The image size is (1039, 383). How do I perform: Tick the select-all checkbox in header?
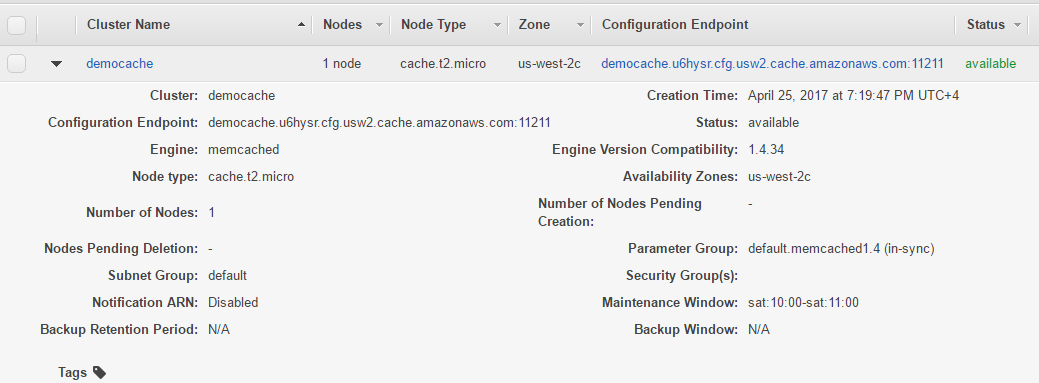click(17, 25)
